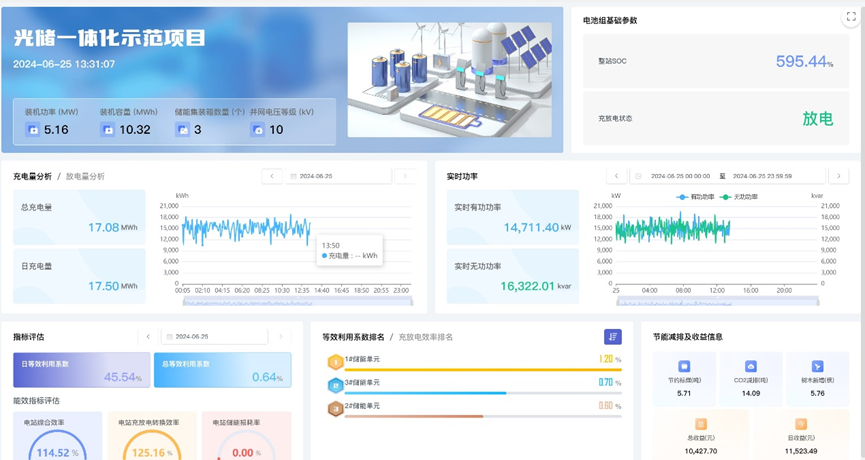Click the 总等效利用系数 card
Screen dimensions: 865x460
[x=222, y=369]
